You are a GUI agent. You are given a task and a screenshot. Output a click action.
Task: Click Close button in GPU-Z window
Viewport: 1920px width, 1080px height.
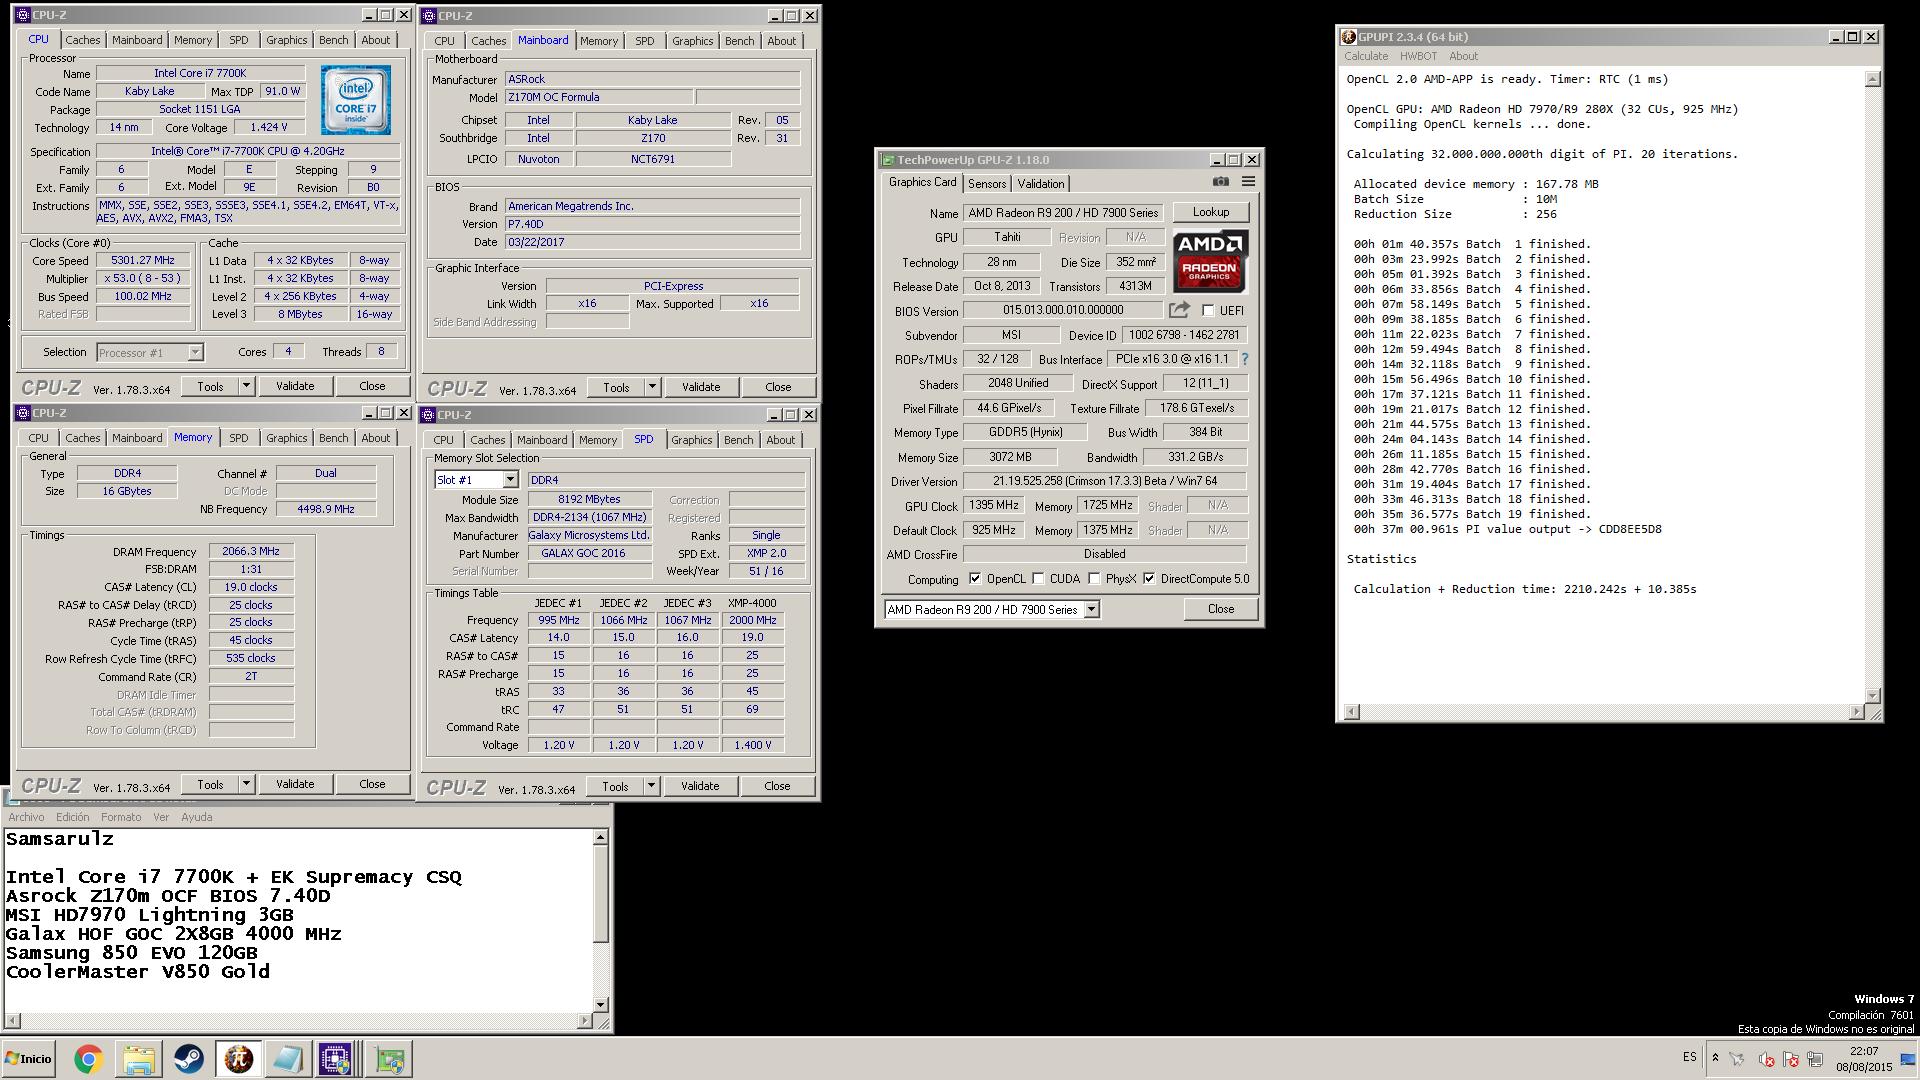1220,609
